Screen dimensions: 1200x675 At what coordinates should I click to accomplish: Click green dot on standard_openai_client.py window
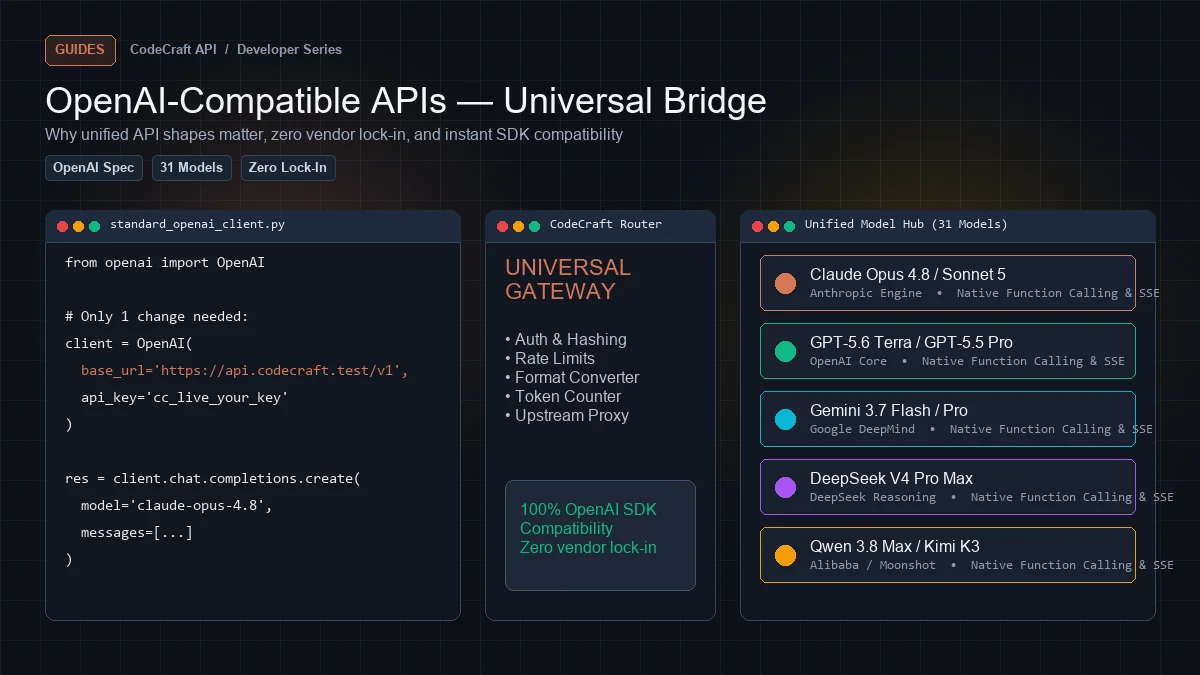click(x=94, y=226)
